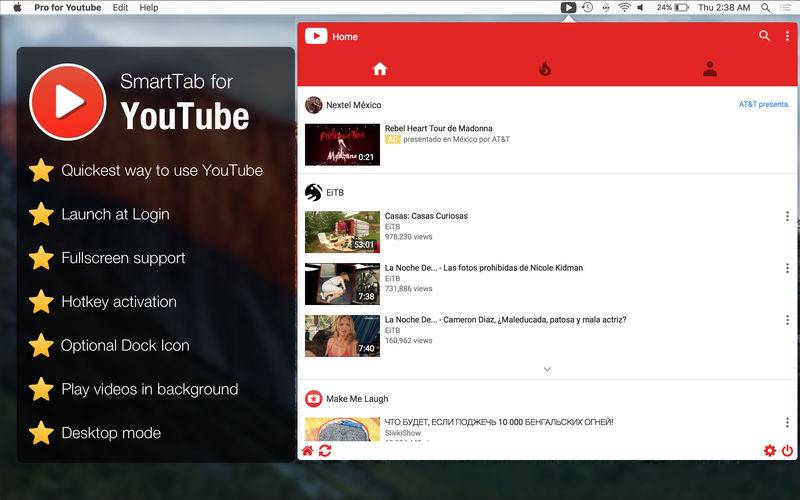Click the volume speaker menu bar icon
800x500 pixels.
pos(640,7)
